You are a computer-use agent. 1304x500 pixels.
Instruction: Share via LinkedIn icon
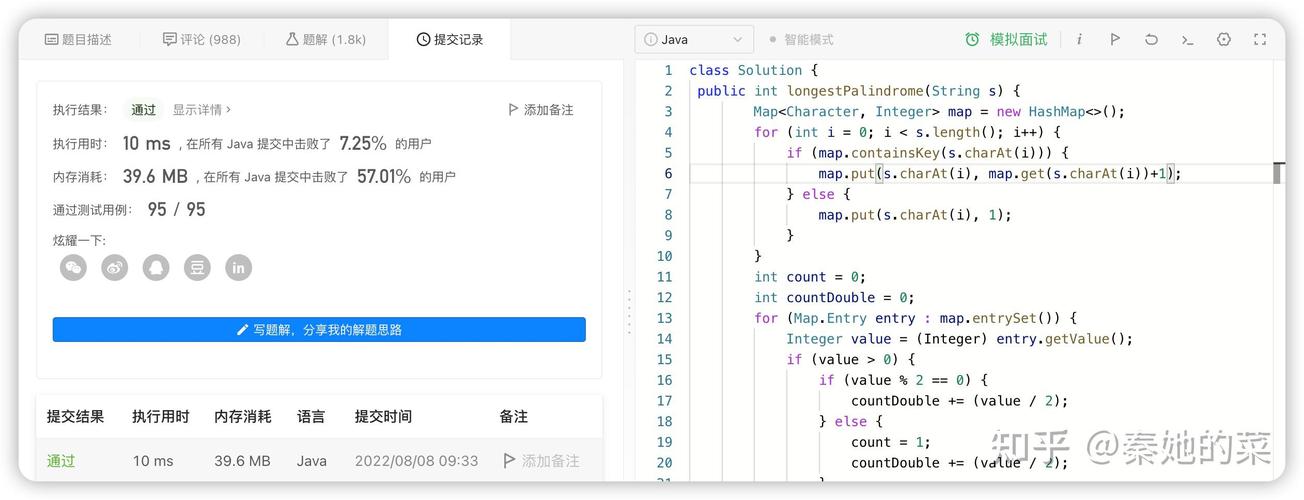(238, 267)
